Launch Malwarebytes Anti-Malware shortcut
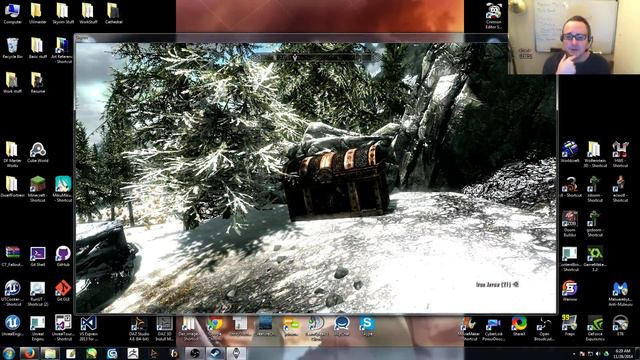This screenshot has height=360, width=640. click(x=620, y=293)
